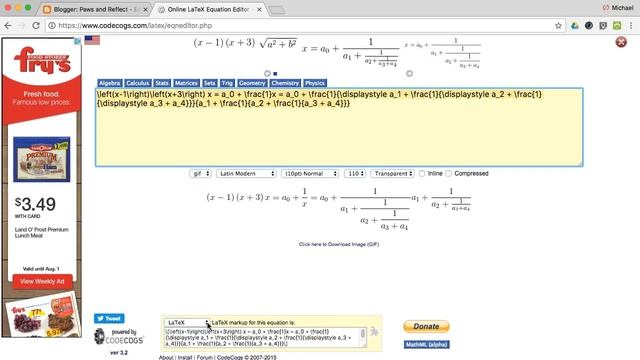
Task: Open the Sets symbols tab
Action: tap(209, 83)
